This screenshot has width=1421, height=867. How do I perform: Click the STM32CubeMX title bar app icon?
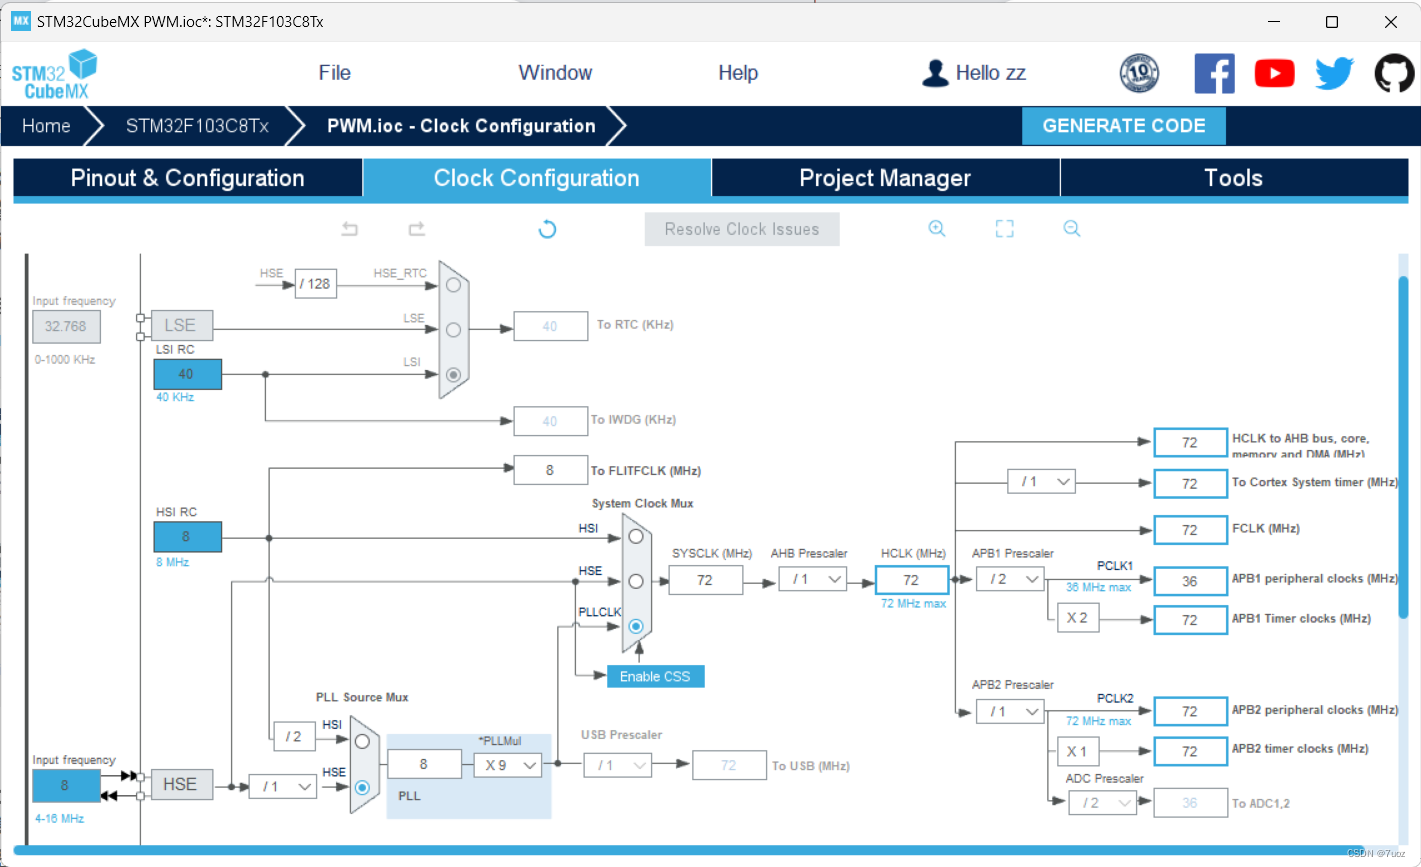point(20,21)
